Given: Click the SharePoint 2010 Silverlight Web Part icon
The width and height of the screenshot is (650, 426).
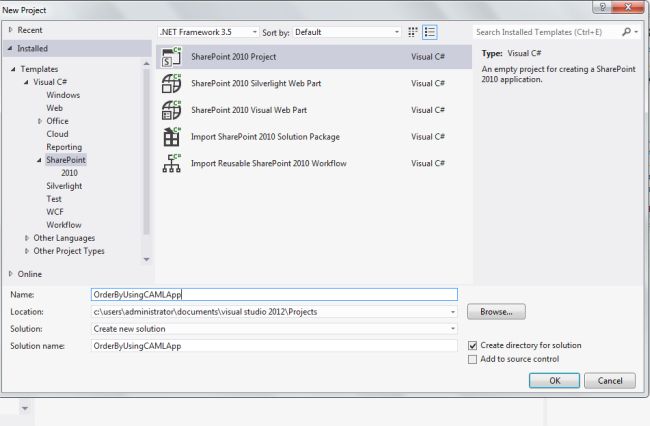Looking at the screenshot, I should click(171, 83).
